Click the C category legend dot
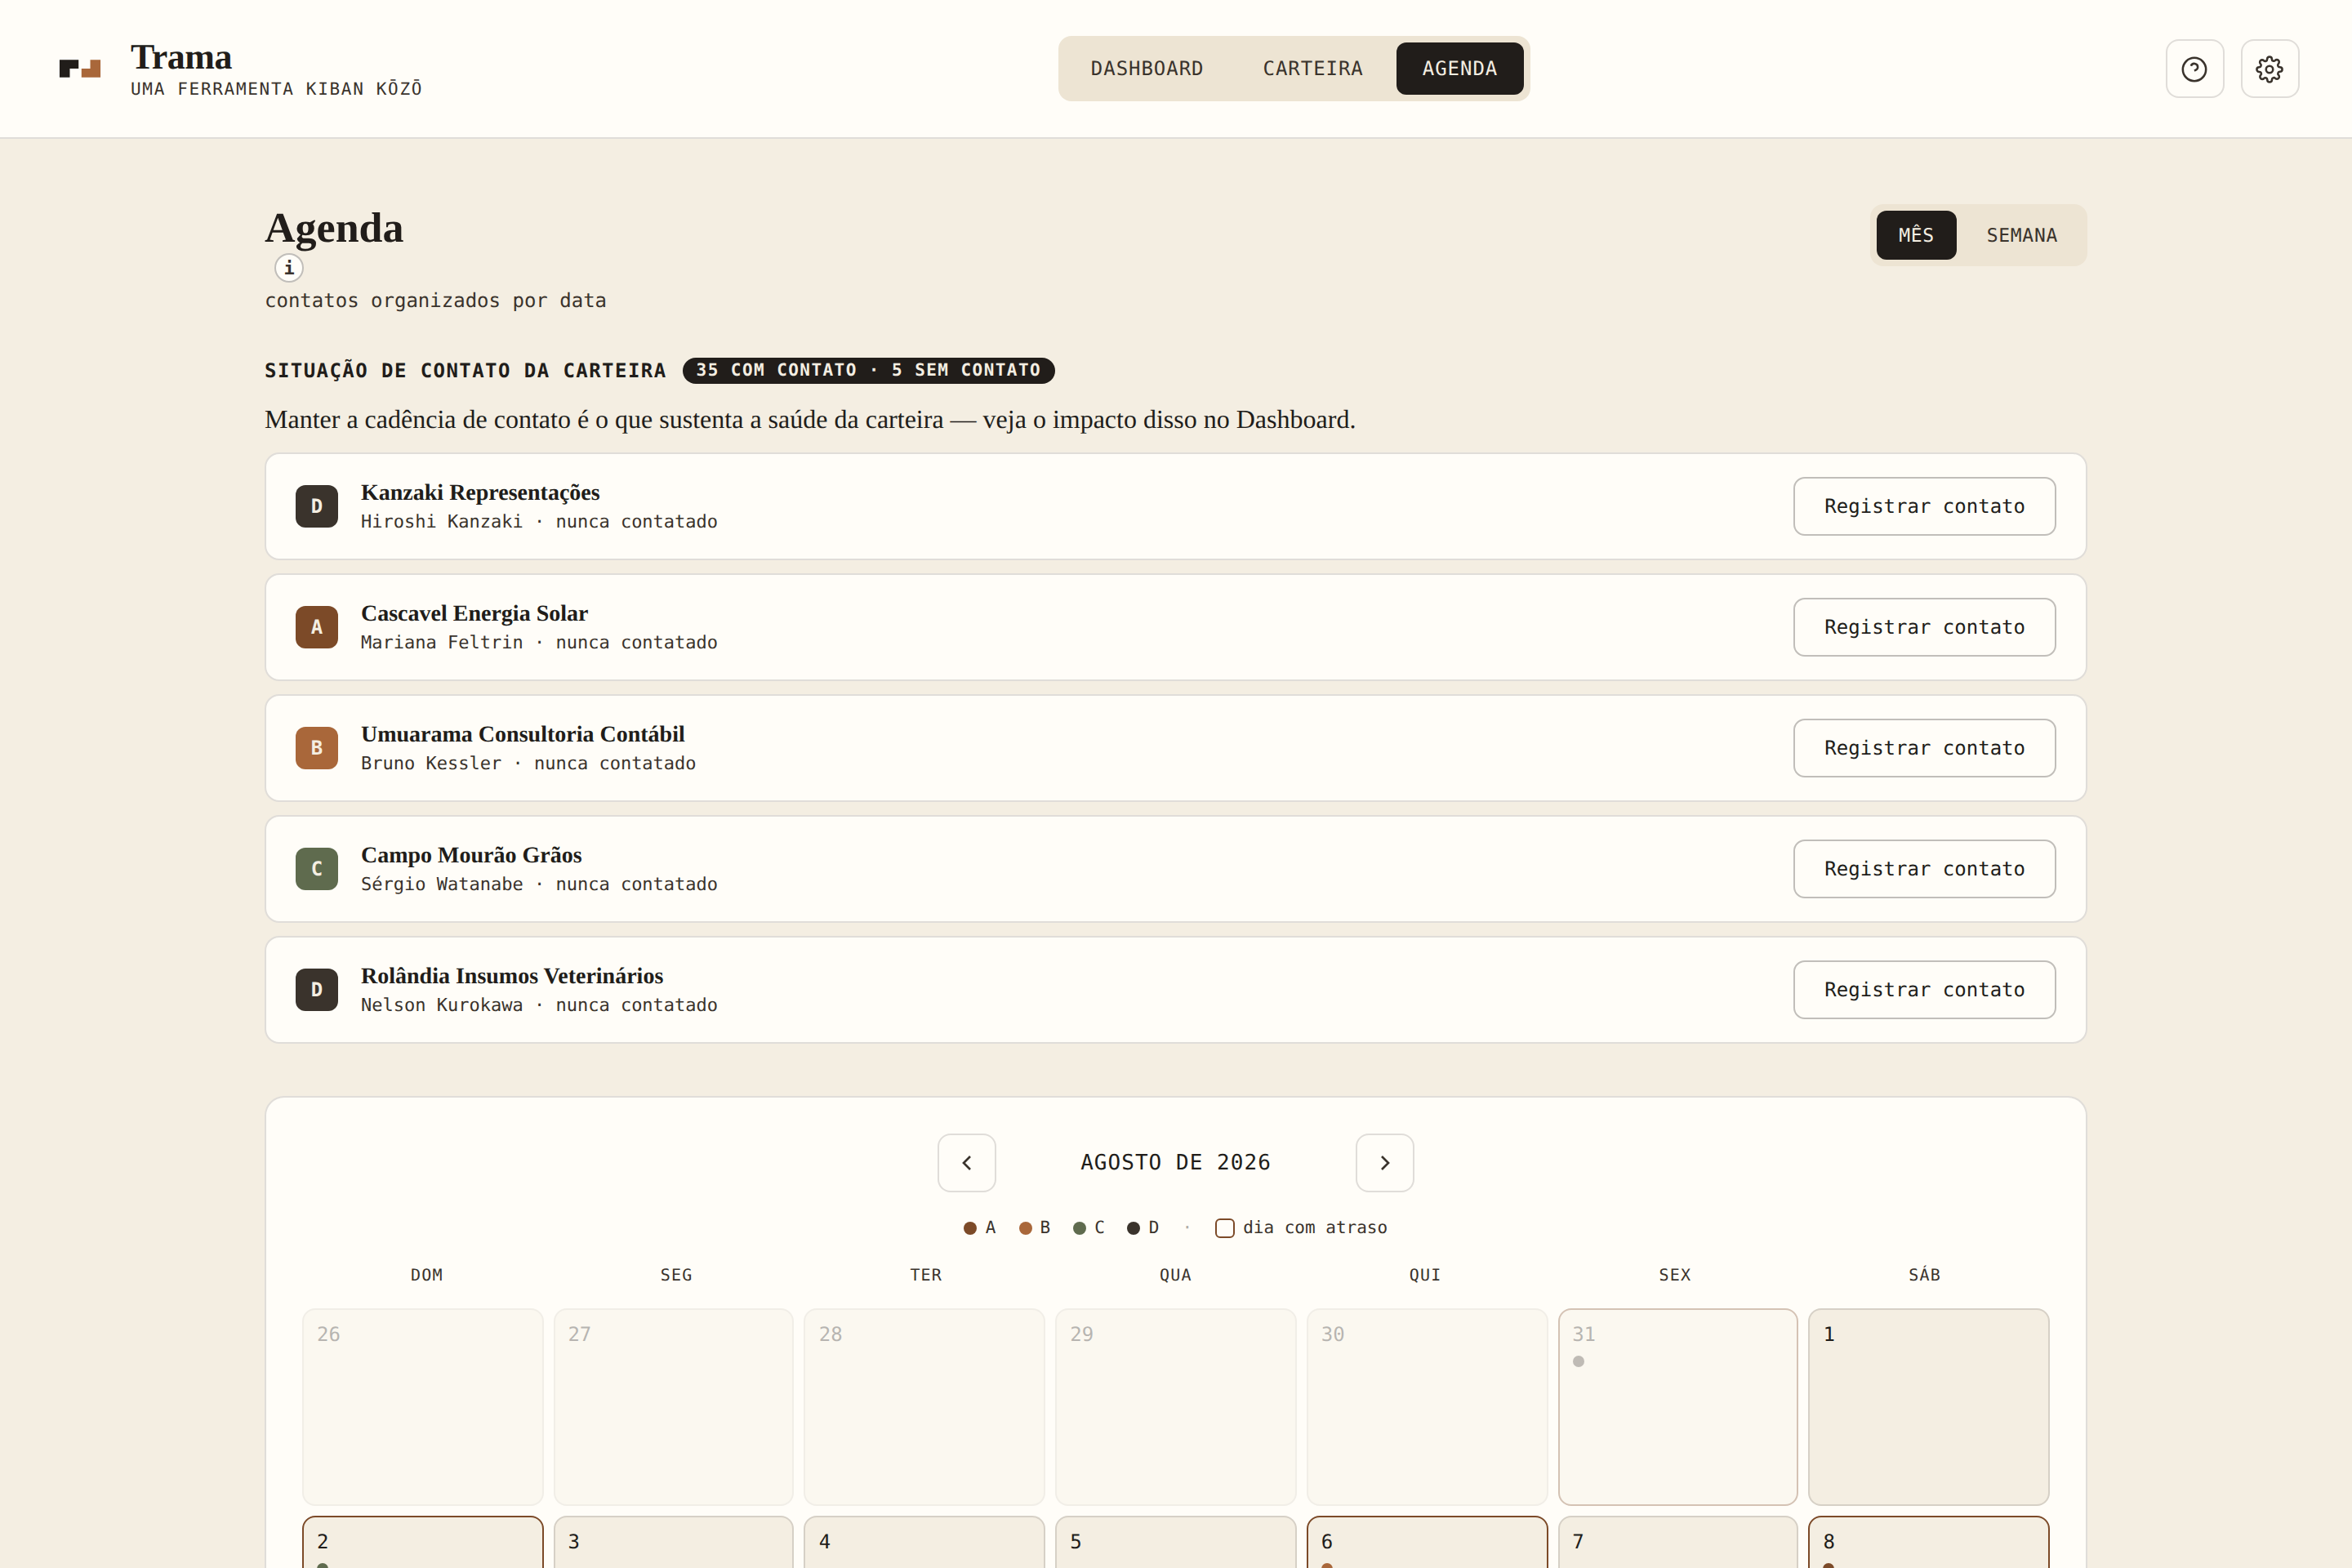The width and height of the screenshot is (2352, 1568). coord(1079,1228)
